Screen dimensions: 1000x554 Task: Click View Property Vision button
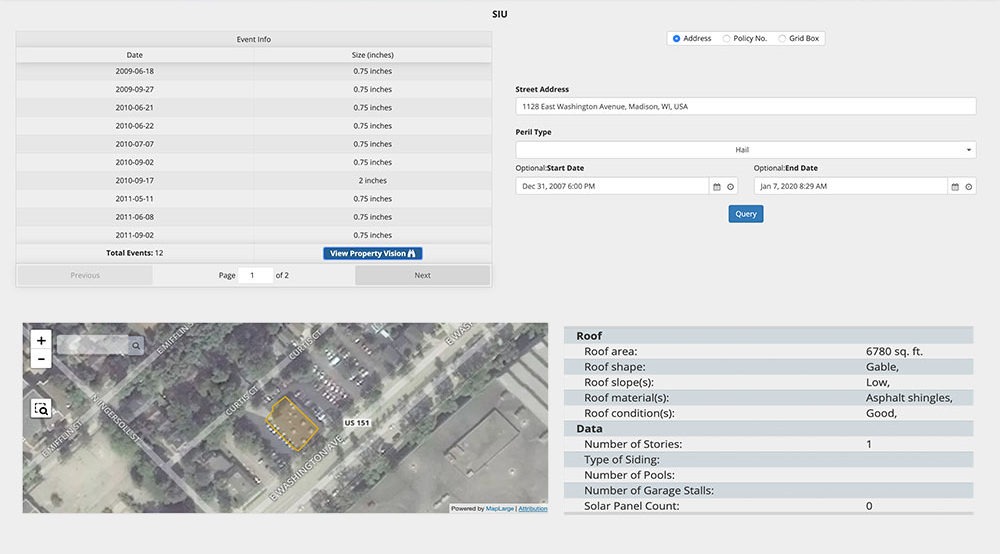click(372, 253)
